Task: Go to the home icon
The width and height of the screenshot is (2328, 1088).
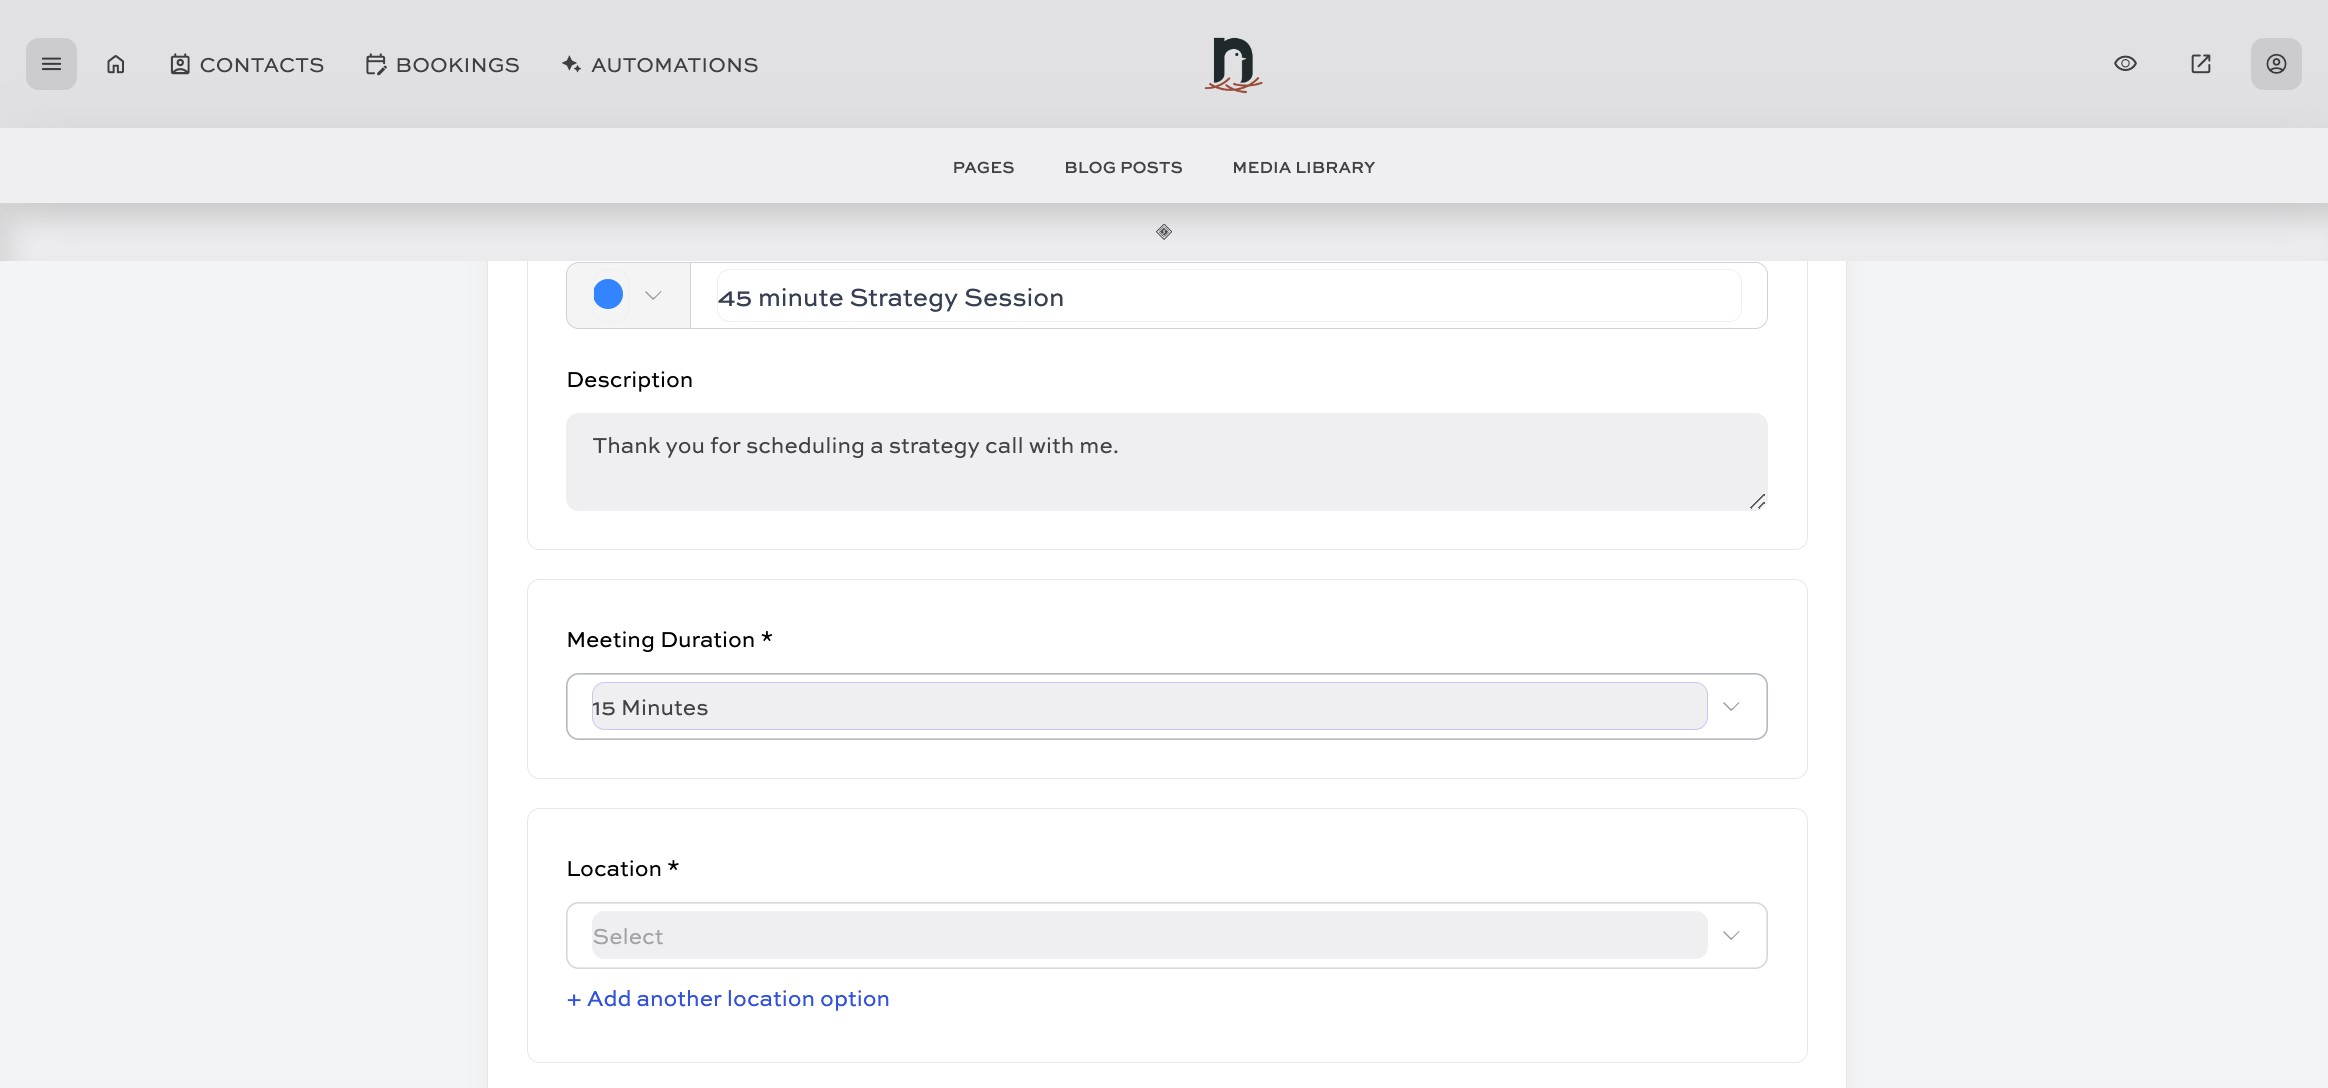Action: click(116, 64)
